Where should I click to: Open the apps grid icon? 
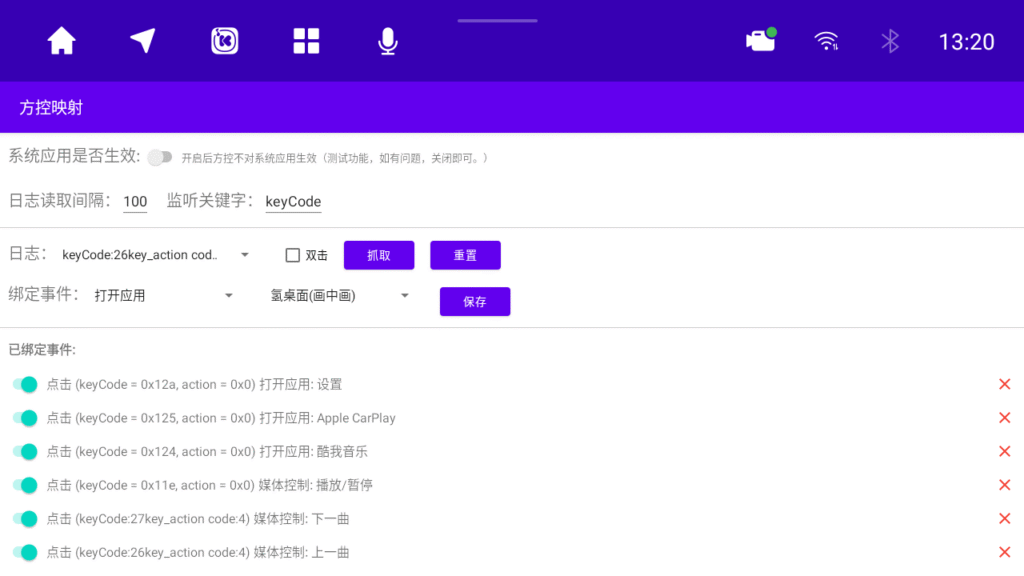click(x=306, y=41)
